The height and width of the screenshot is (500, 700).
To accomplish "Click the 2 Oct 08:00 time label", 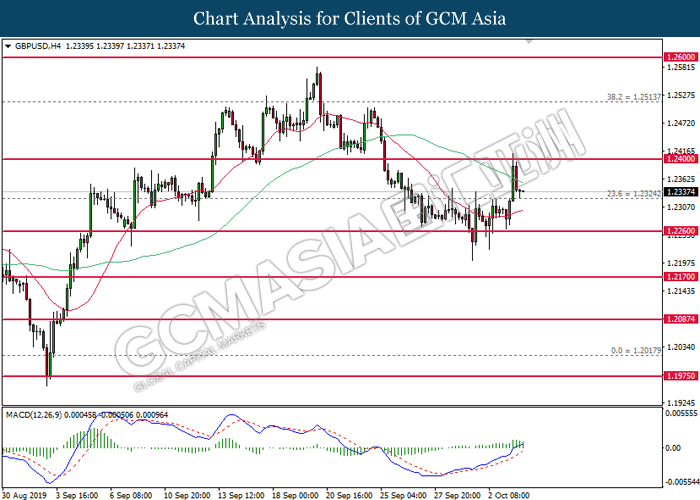I will coord(509,495).
